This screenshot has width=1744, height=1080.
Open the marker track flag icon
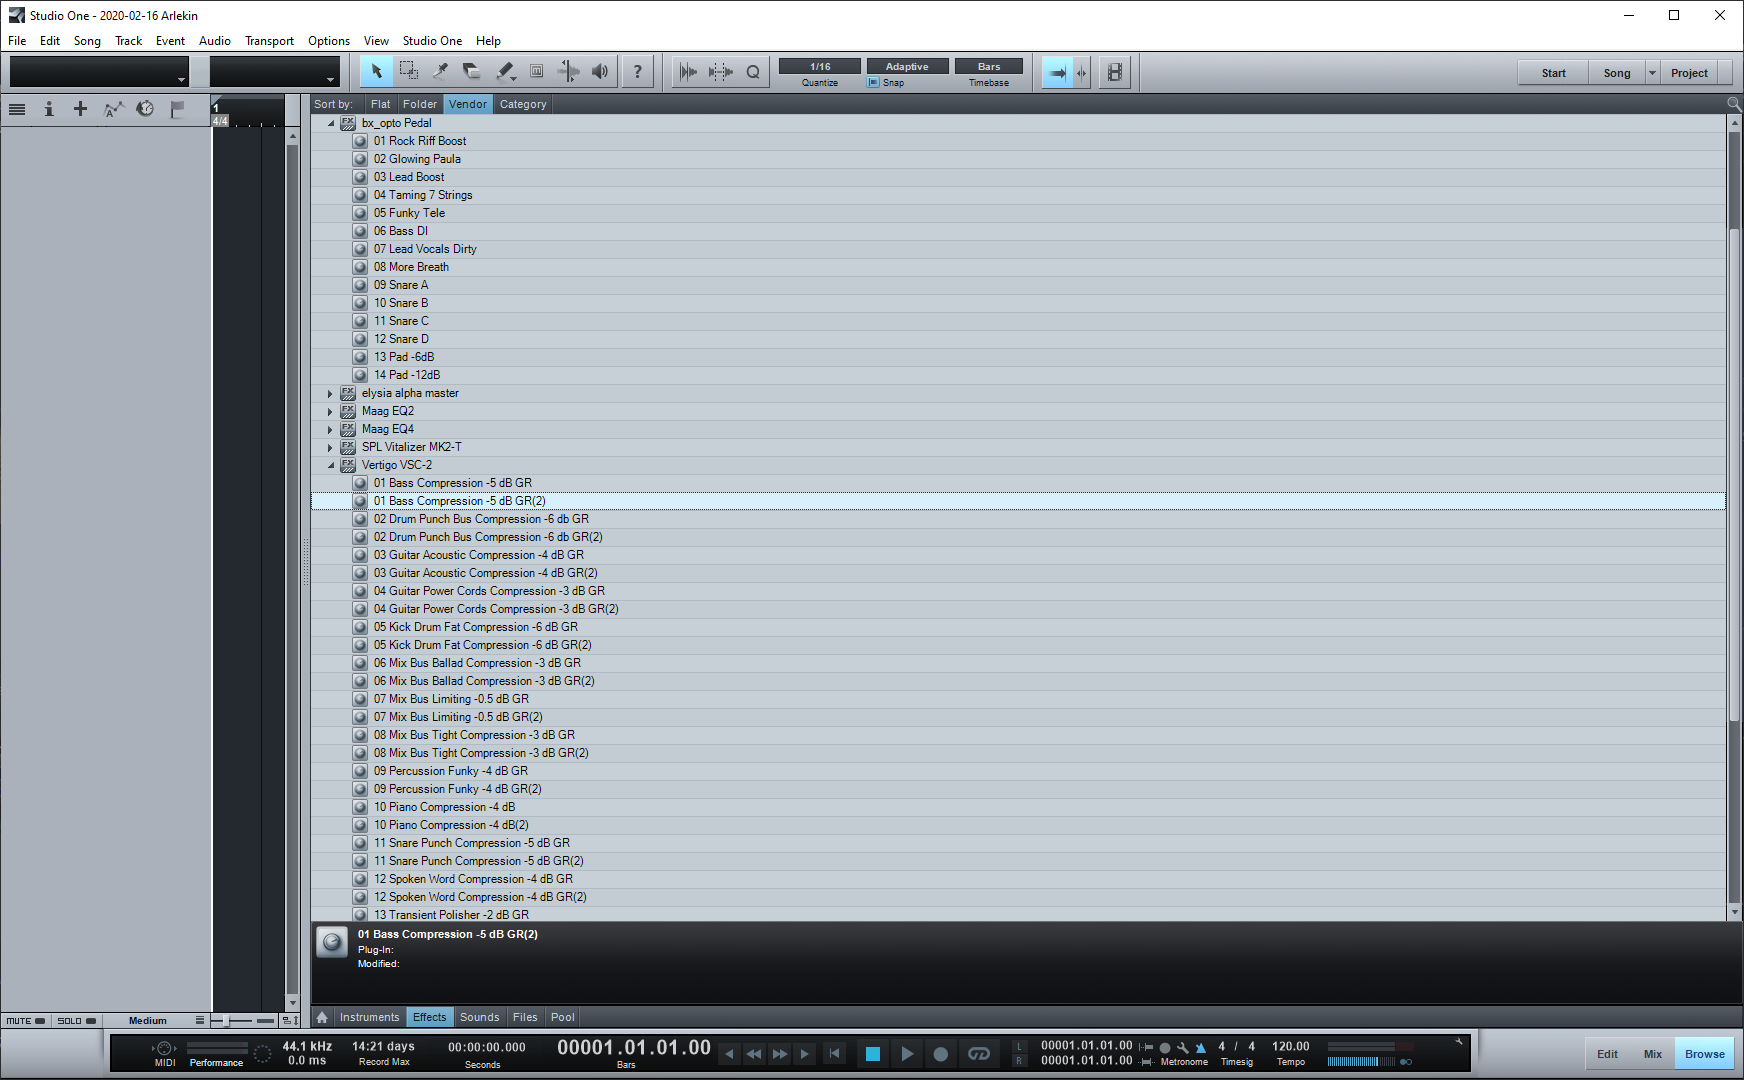(x=178, y=109)
